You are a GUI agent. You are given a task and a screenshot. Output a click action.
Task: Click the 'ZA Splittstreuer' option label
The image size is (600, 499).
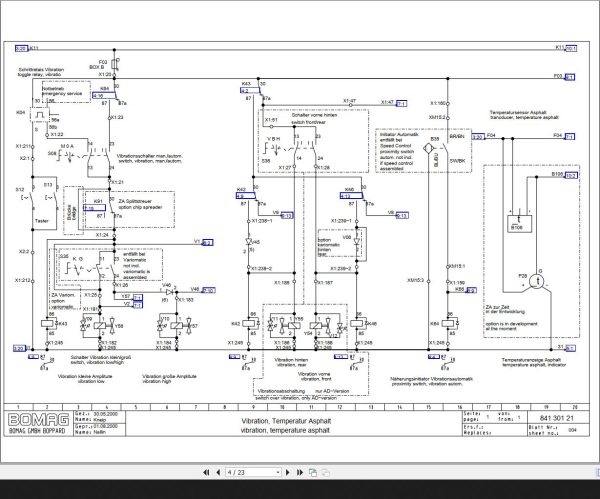(x=135, y=201)
